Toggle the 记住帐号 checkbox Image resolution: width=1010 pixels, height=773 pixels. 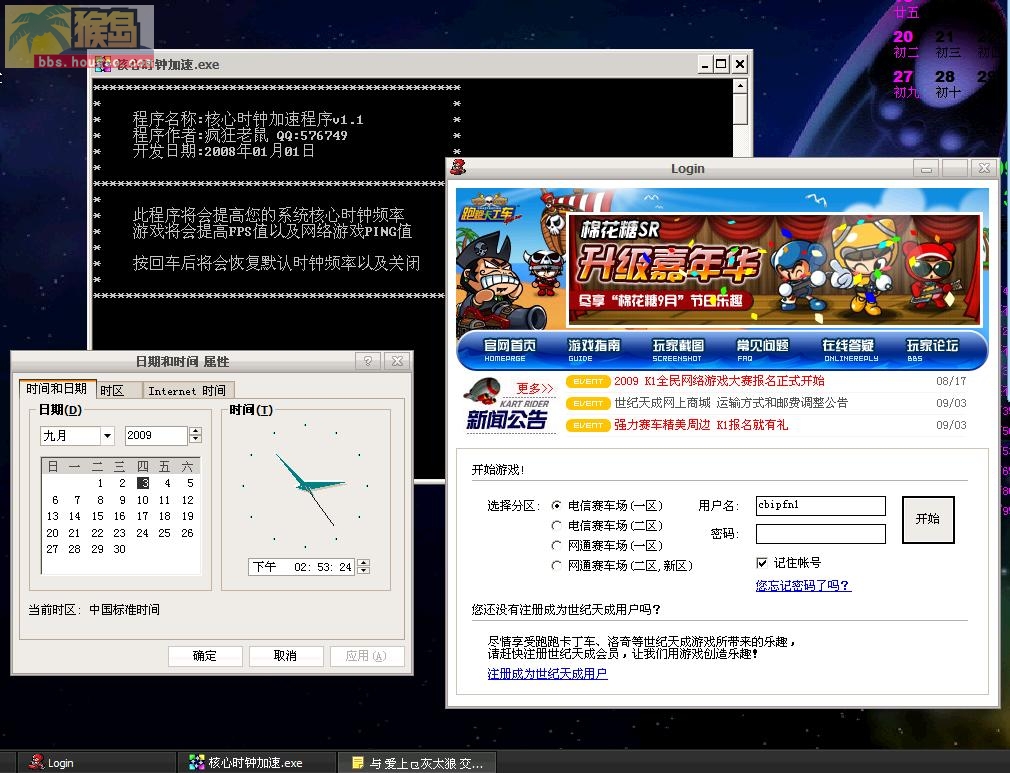pos(762,563)
